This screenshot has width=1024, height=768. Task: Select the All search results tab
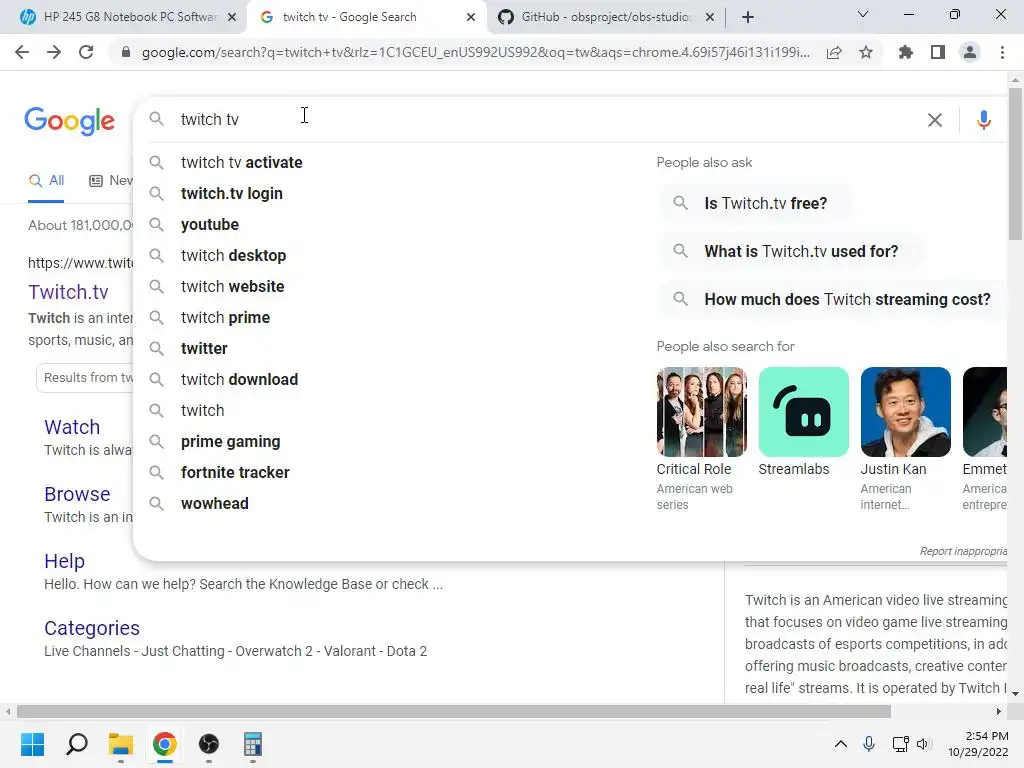click(x=46, y=180)
